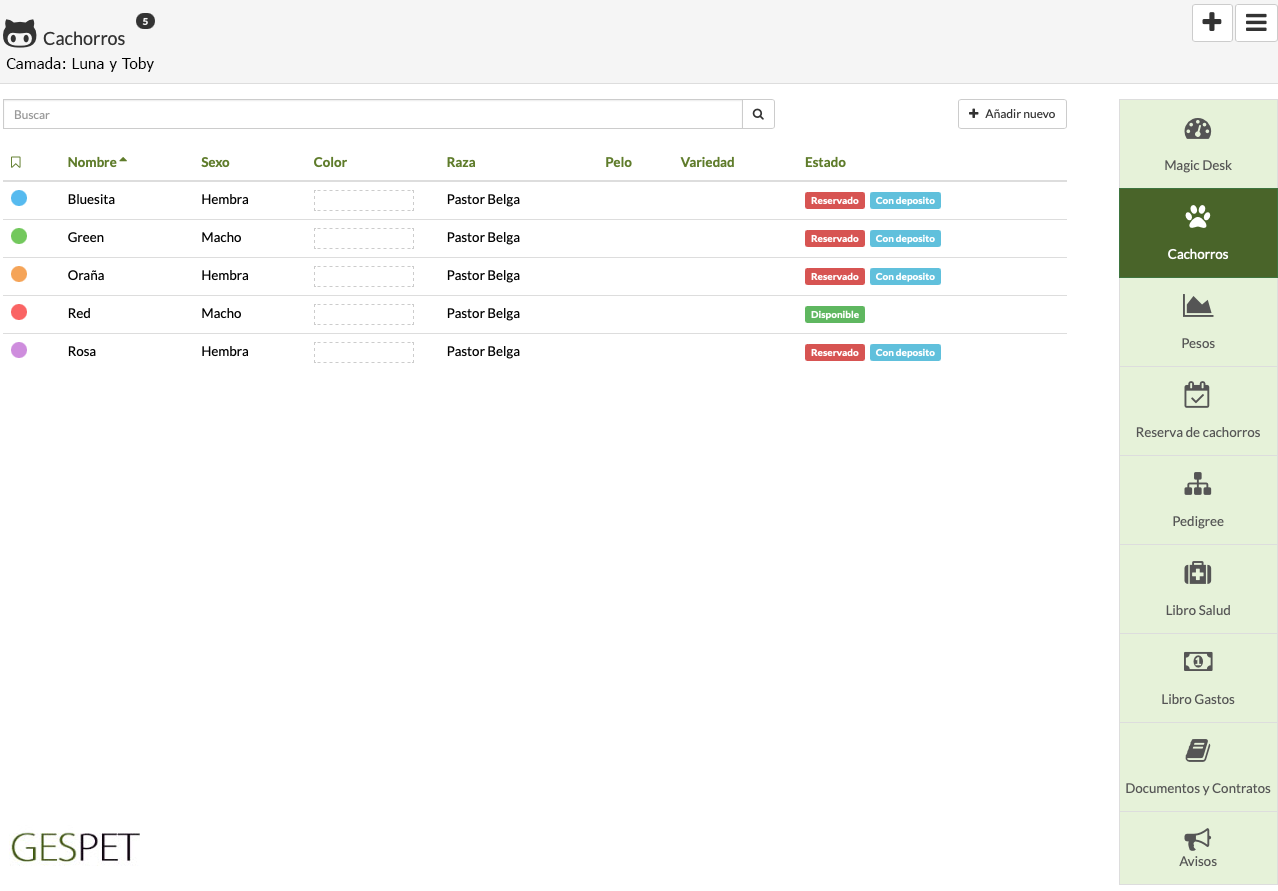
Task: Open Libro Gastos expenses book
Action: click(x=1197, y=678)
